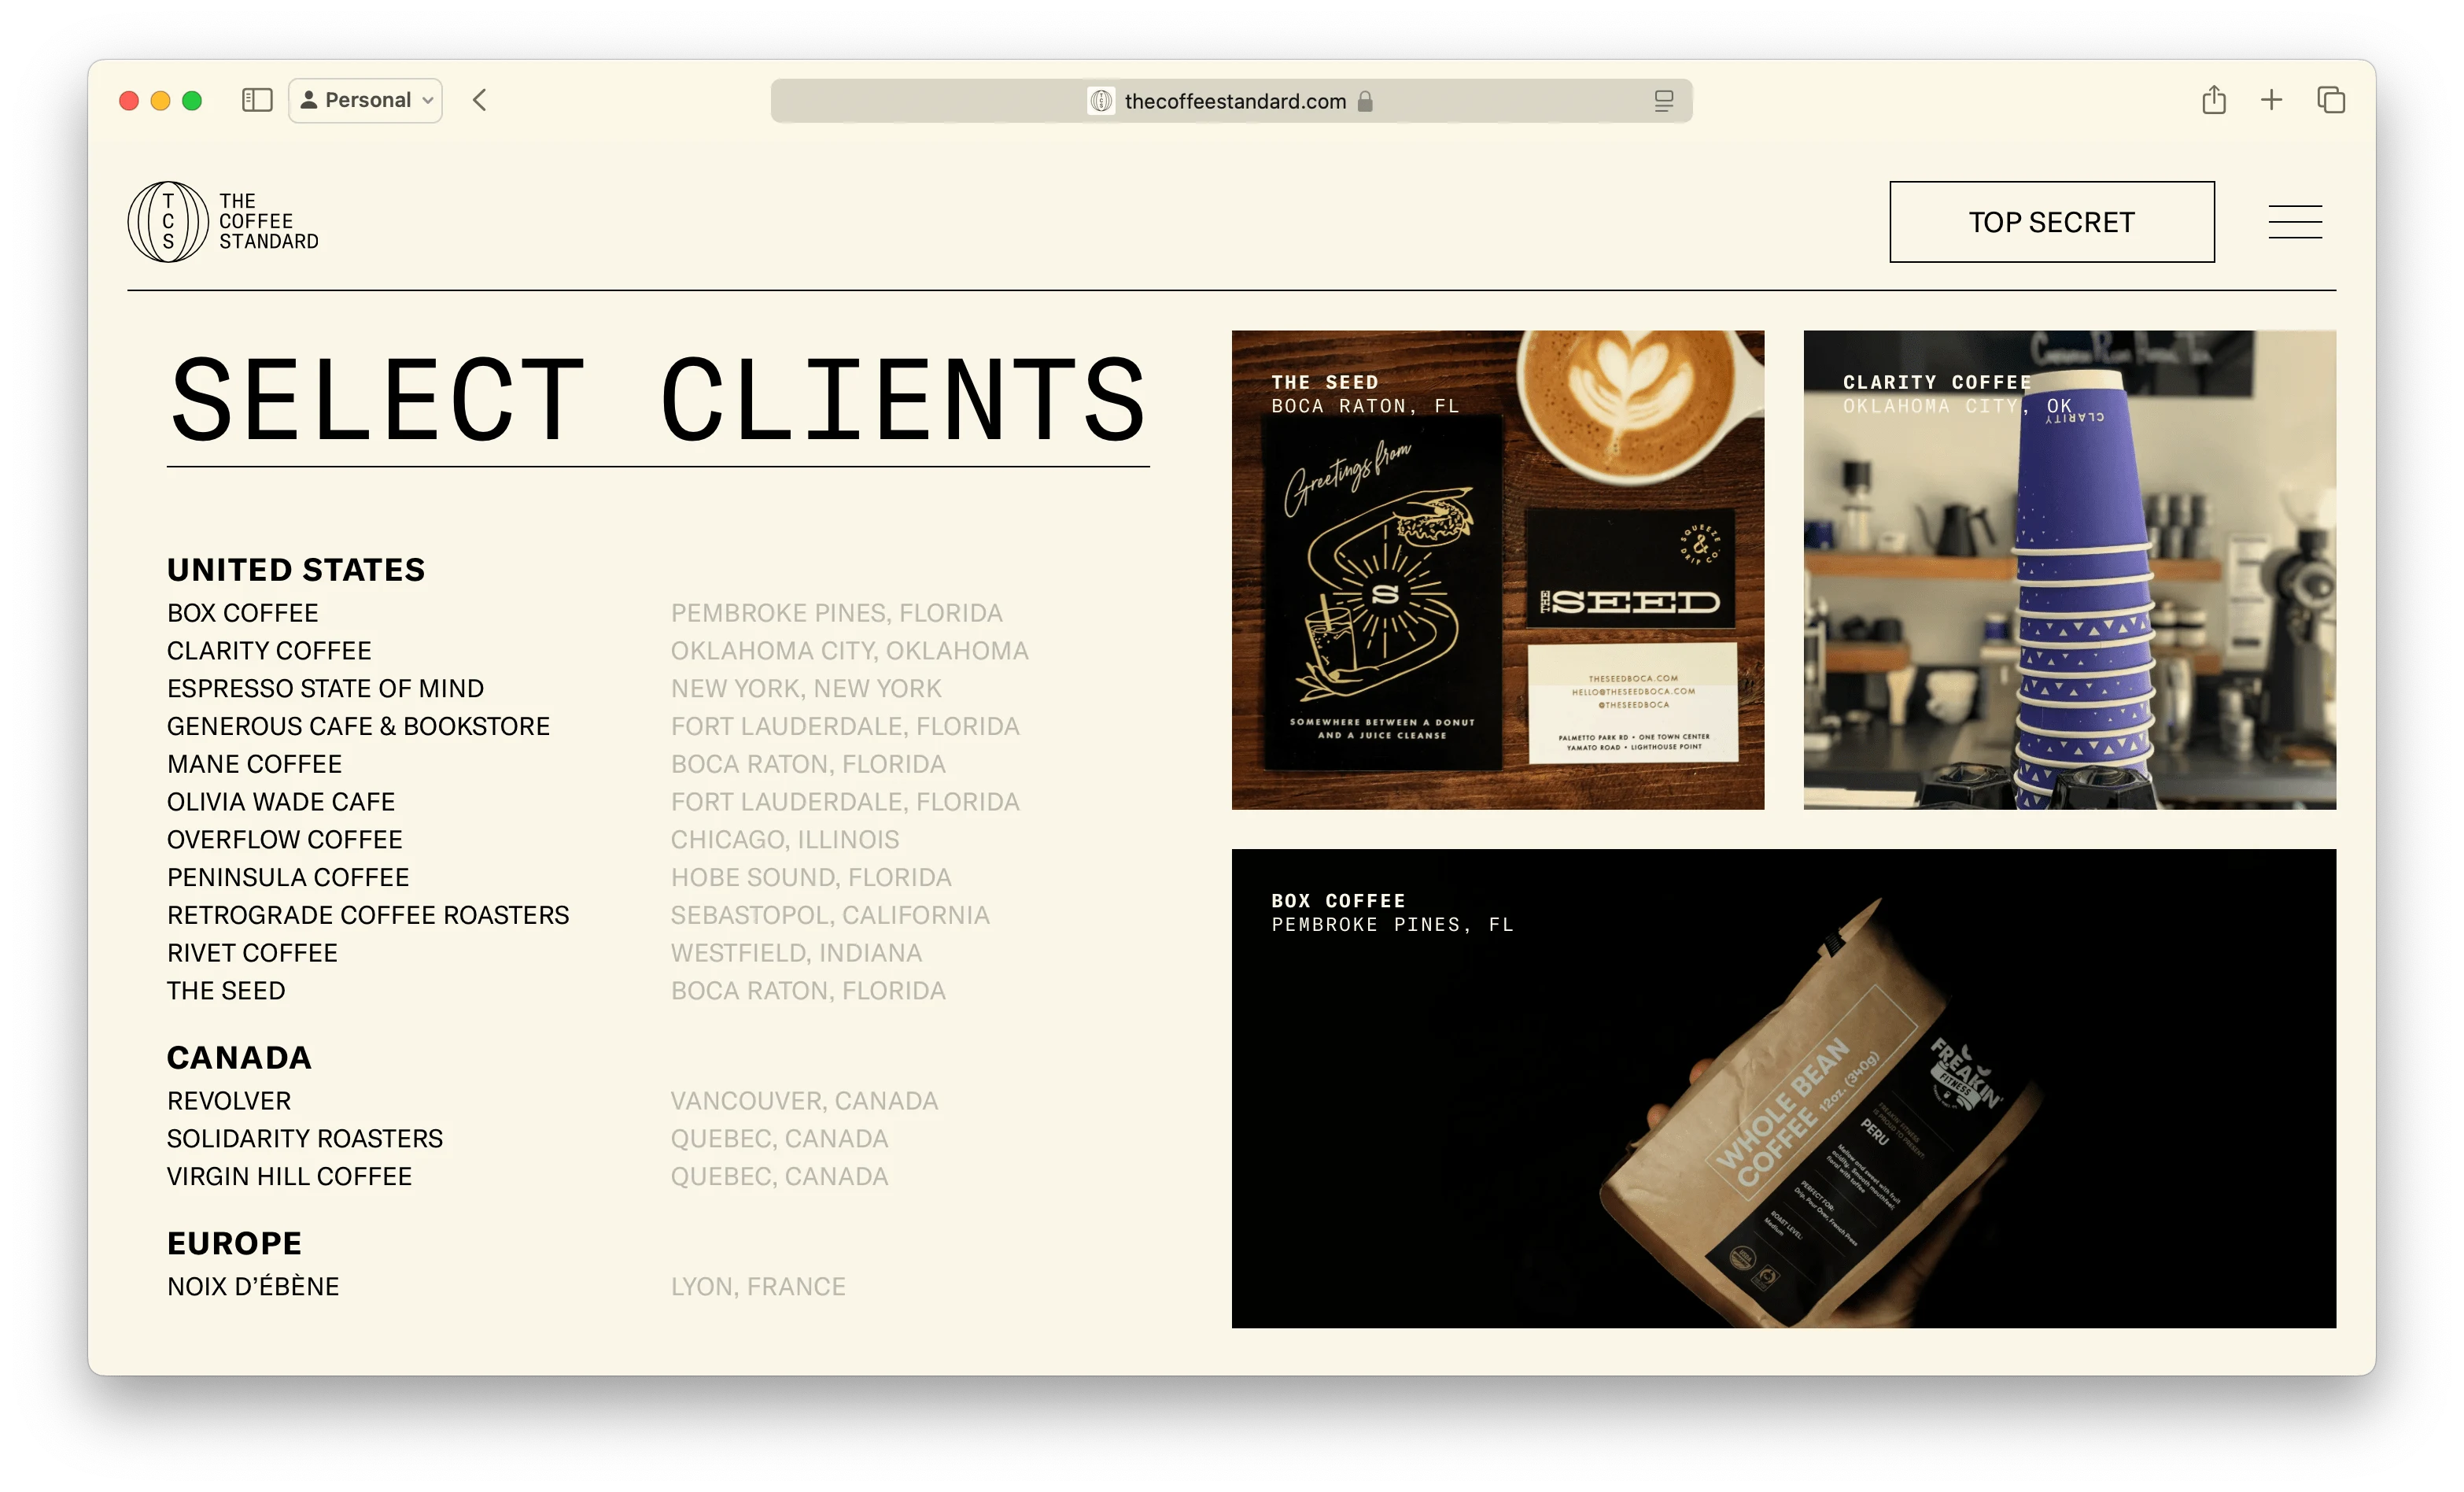Click The Coffee Standard globe logo
Viewport: 2464px width, 1492px height.
[168, 222]
